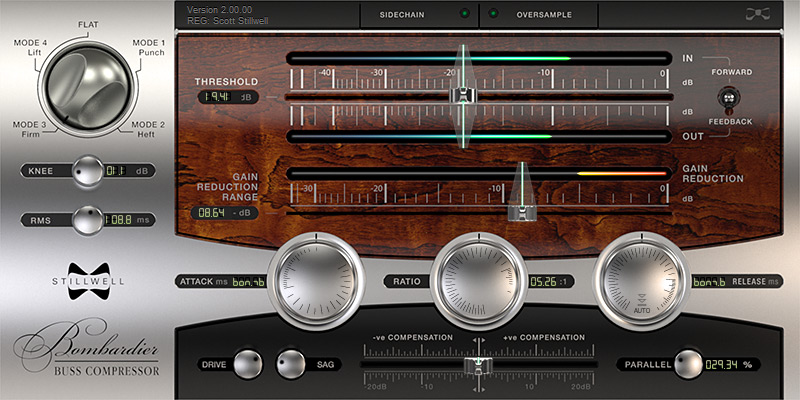Click the FORWARD label
This screenshot has width=800, height=400.
click(732, 72)
